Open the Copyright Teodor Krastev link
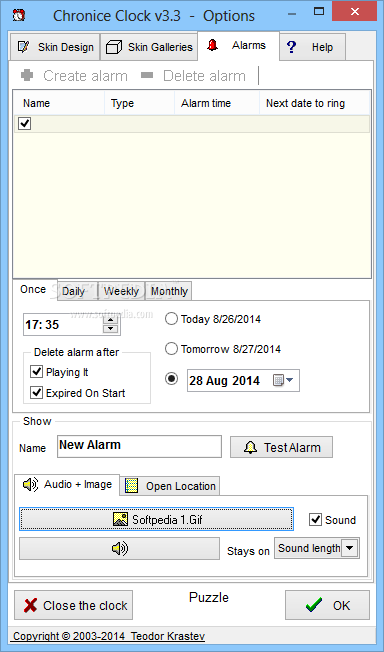Viewport: 384px width, 652px height. (x=109, y=636)
